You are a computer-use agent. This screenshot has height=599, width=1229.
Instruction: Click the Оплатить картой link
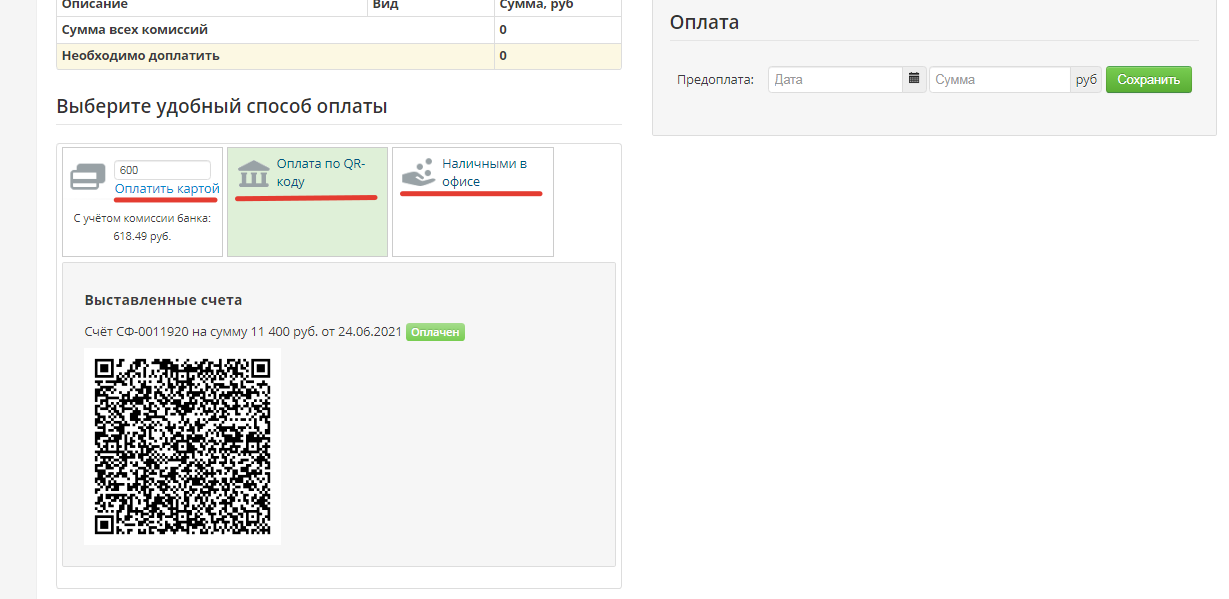167,189
